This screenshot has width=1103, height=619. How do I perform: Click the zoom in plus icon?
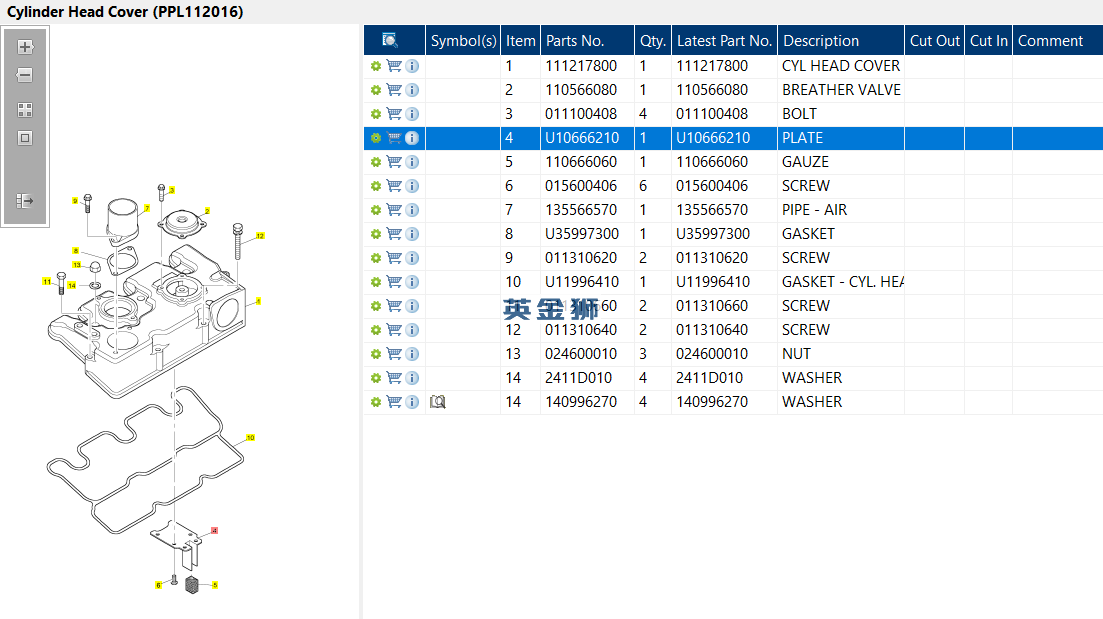(x=25, y=47)
